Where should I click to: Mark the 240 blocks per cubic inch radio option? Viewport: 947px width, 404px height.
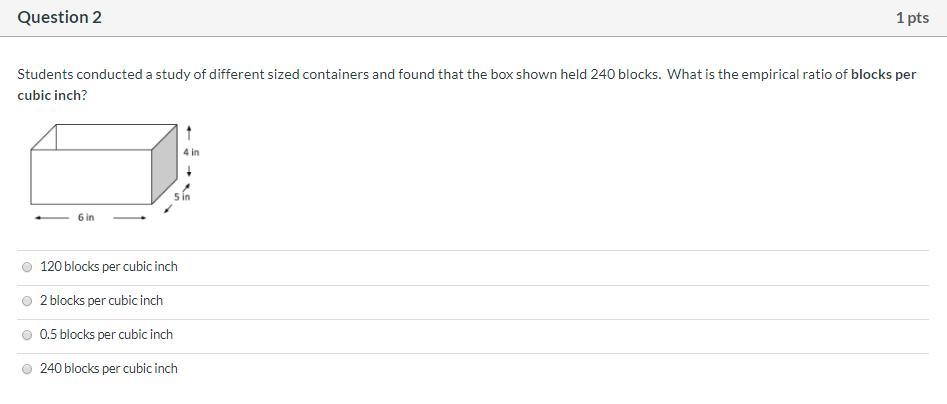pyautogui.click(x=27, y=369)
